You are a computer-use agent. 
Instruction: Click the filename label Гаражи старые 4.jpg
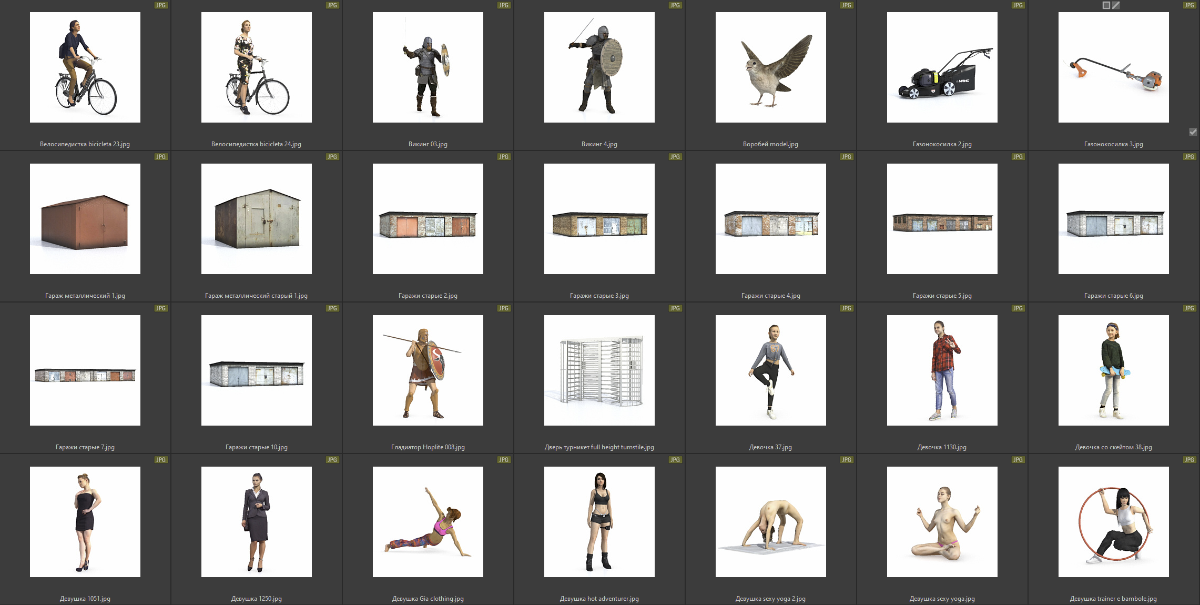pos(771,296)
